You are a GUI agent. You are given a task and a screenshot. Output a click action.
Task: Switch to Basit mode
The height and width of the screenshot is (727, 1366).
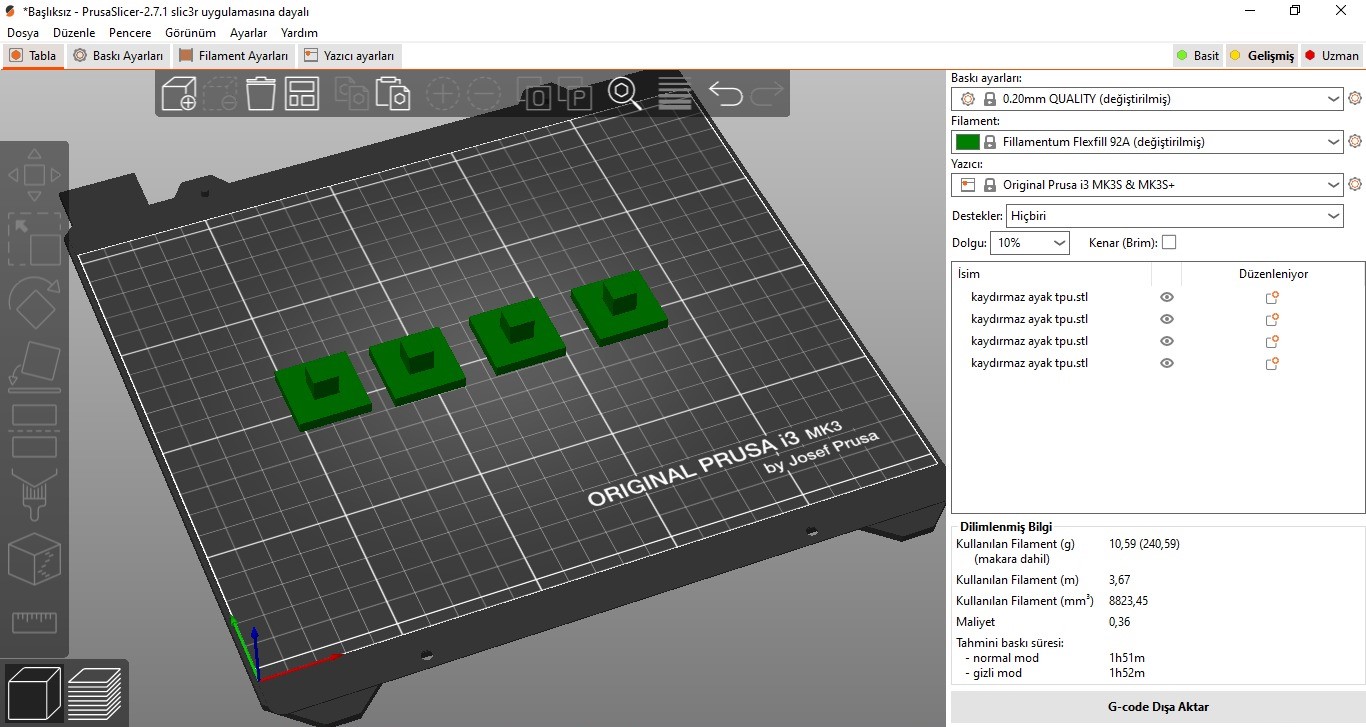1197,55
